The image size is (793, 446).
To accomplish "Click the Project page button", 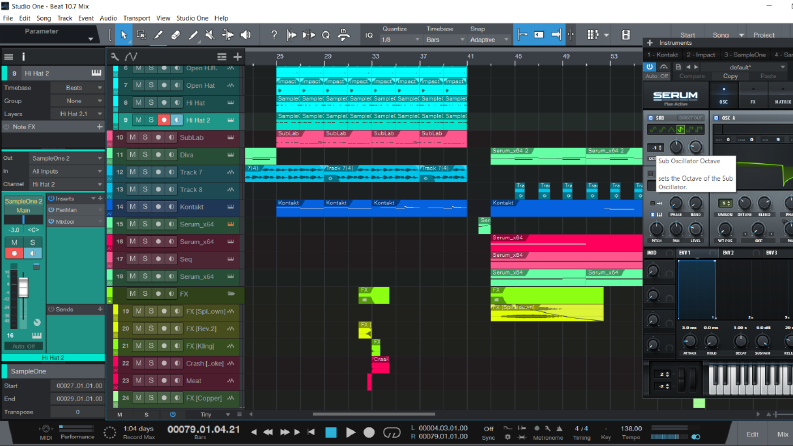I will click(x=764, y=35).
